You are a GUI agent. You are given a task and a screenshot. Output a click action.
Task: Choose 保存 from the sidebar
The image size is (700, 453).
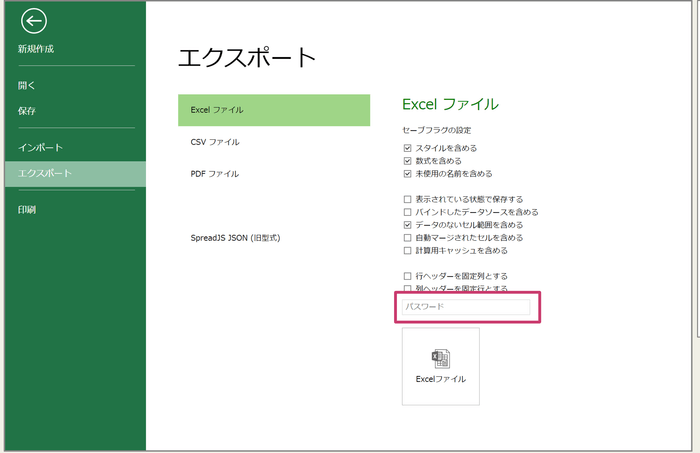(27, 111)
